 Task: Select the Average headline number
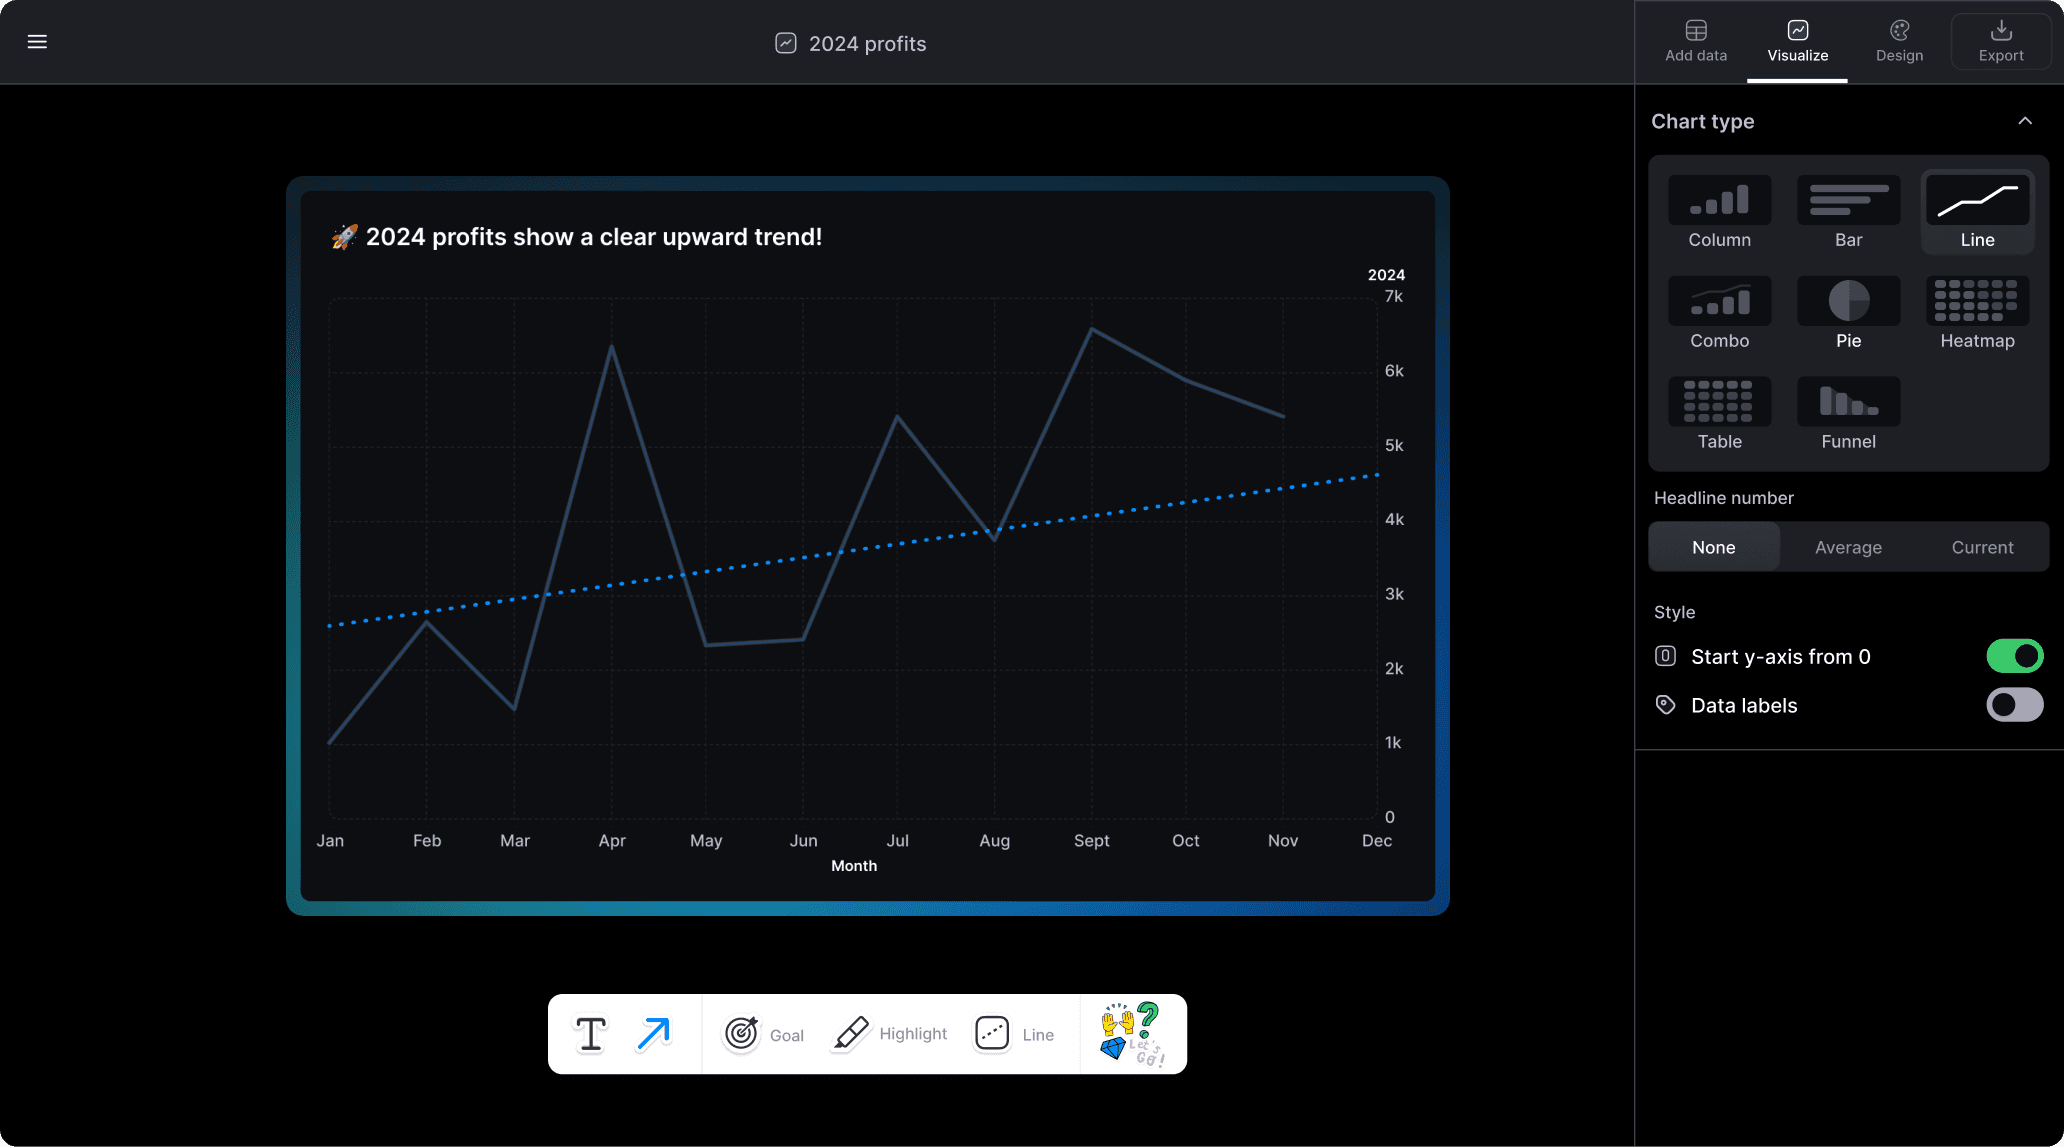point(1848,545)
